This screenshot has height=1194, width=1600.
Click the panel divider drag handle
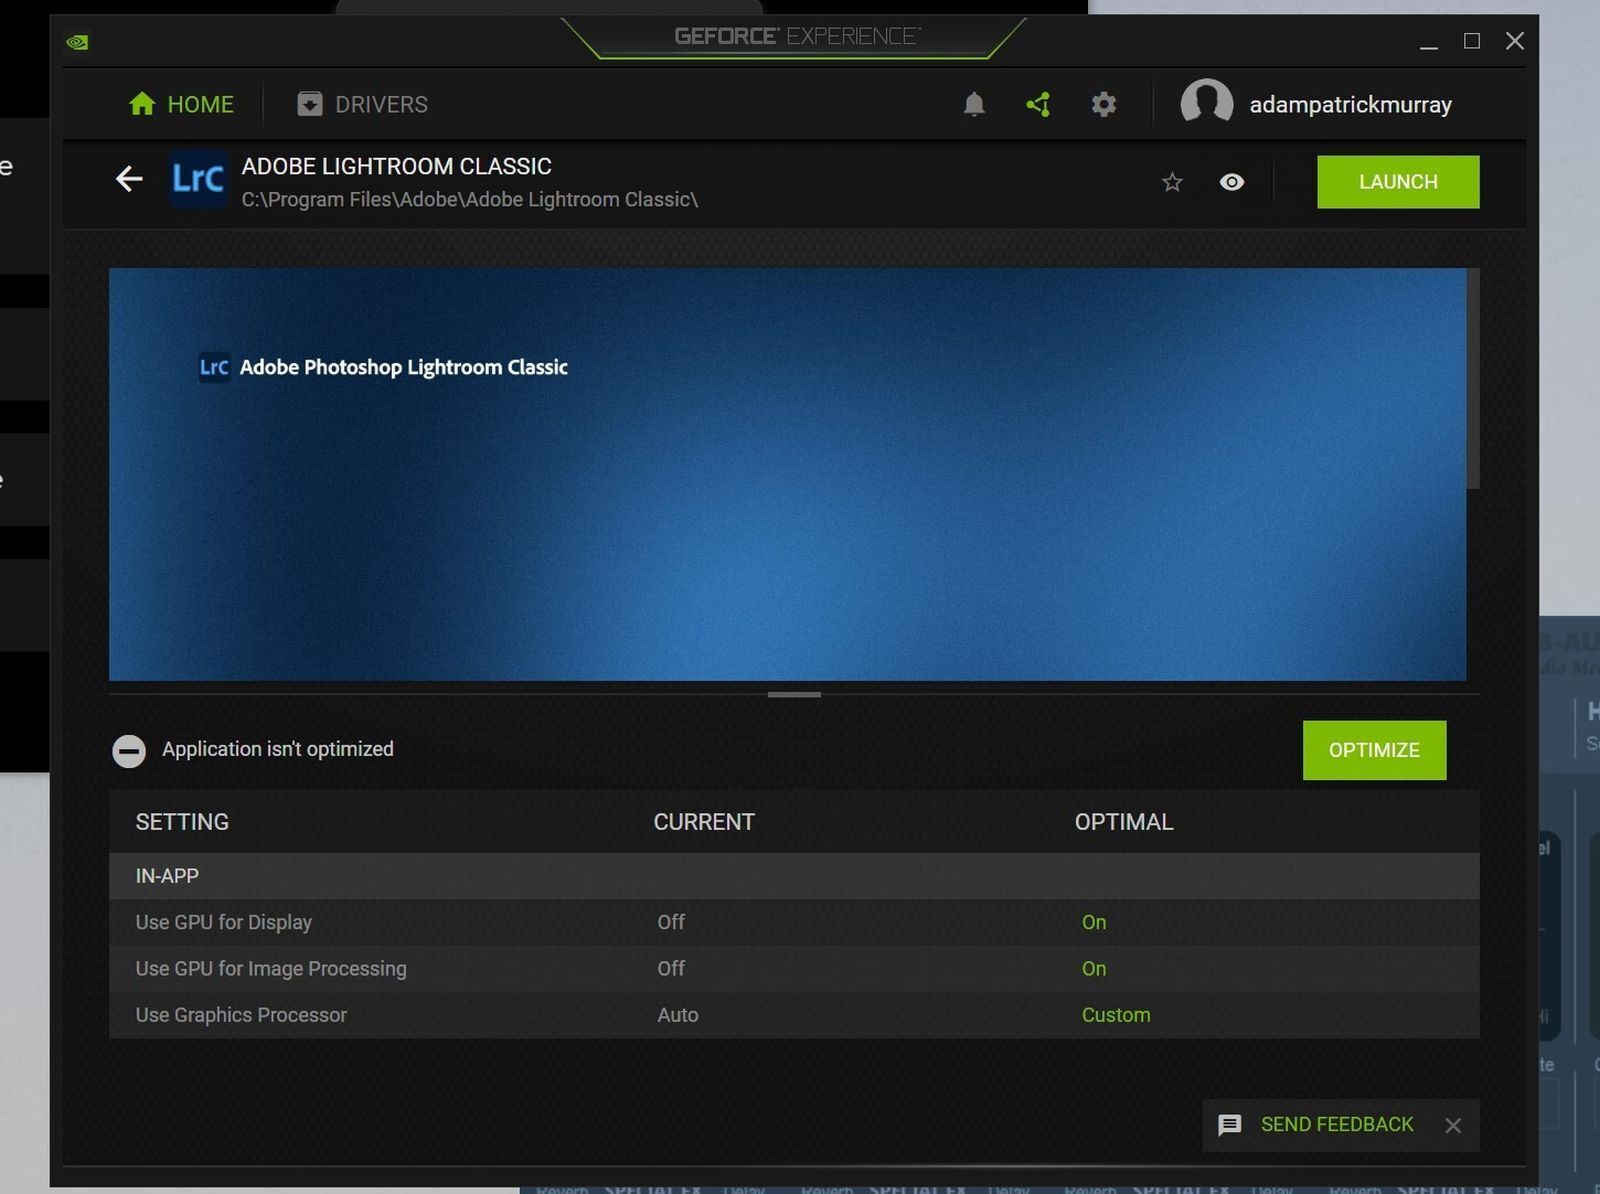(794, 694)
